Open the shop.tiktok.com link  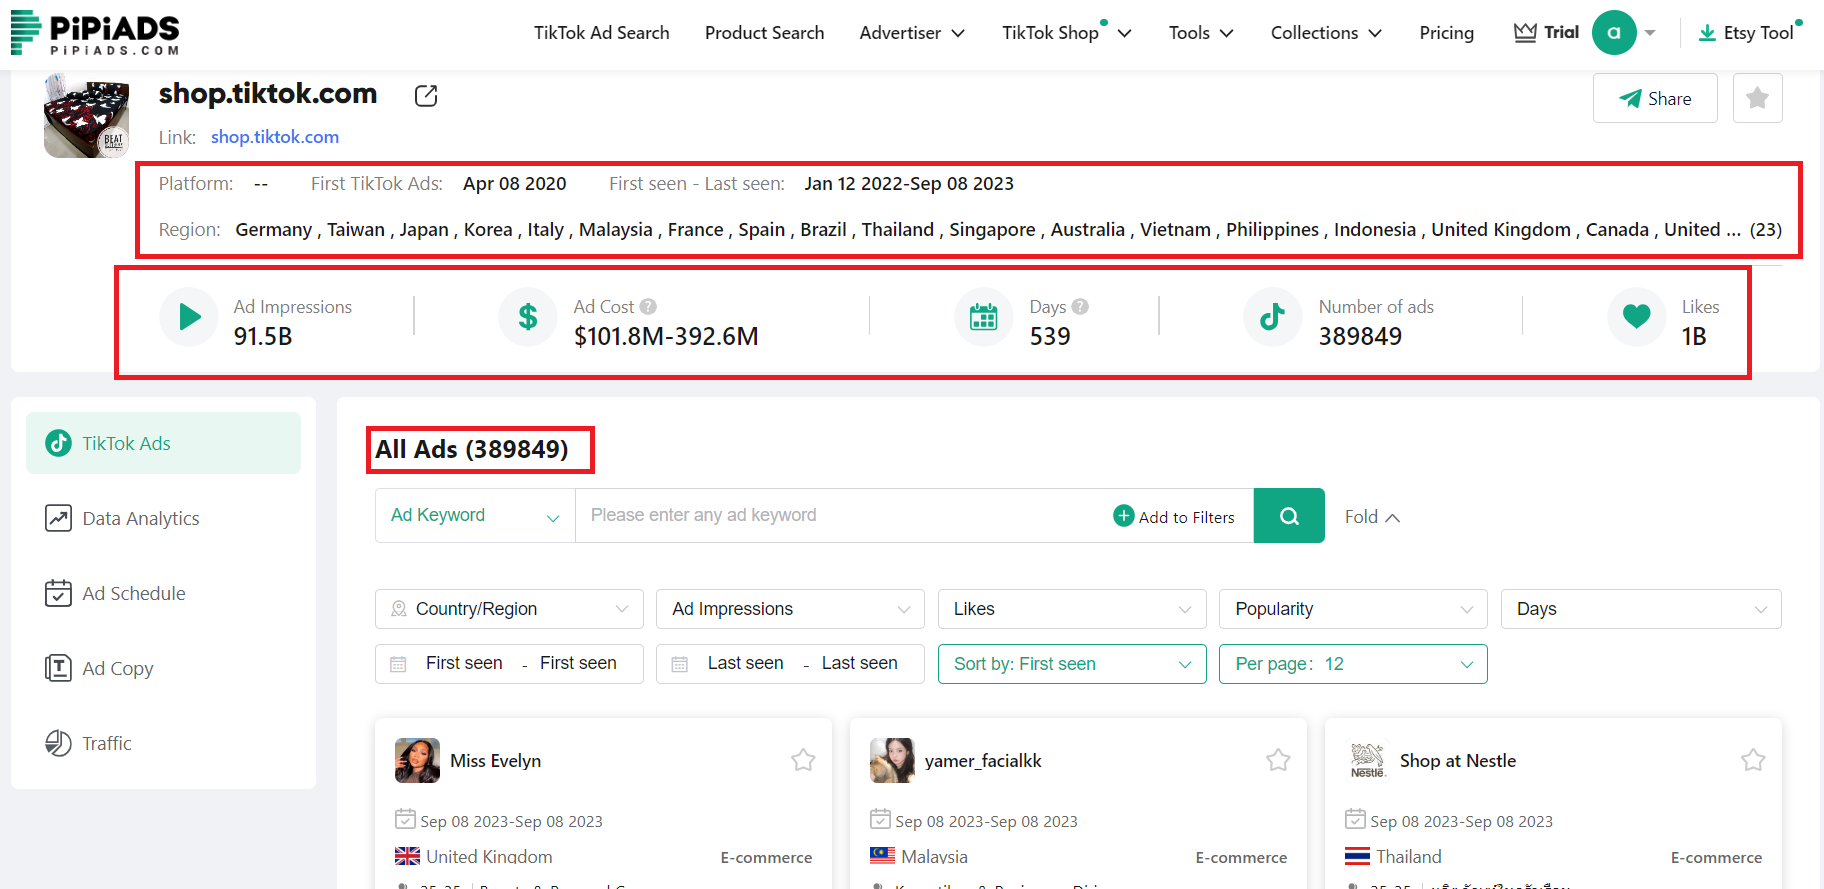(x=275, y=137)
